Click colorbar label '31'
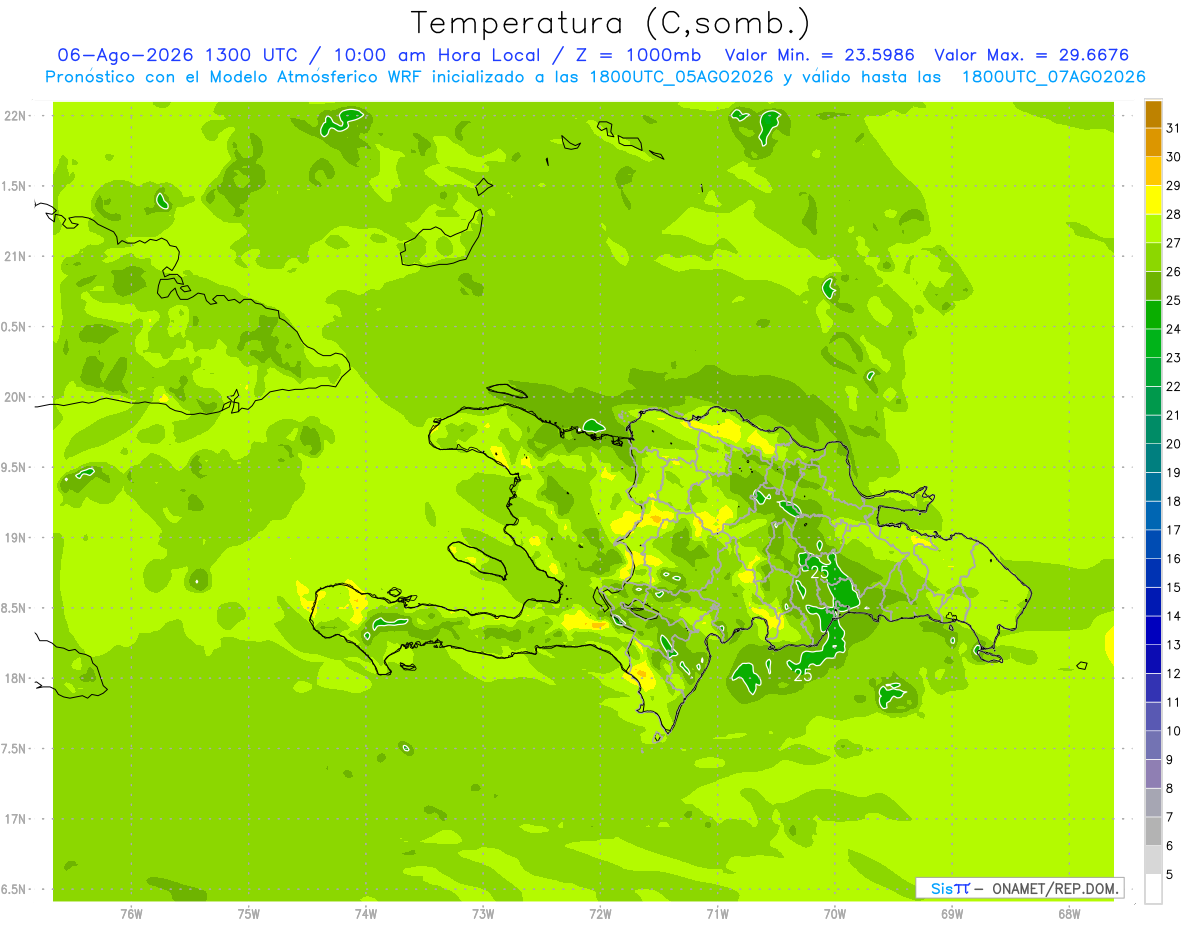 [1174, 128]
